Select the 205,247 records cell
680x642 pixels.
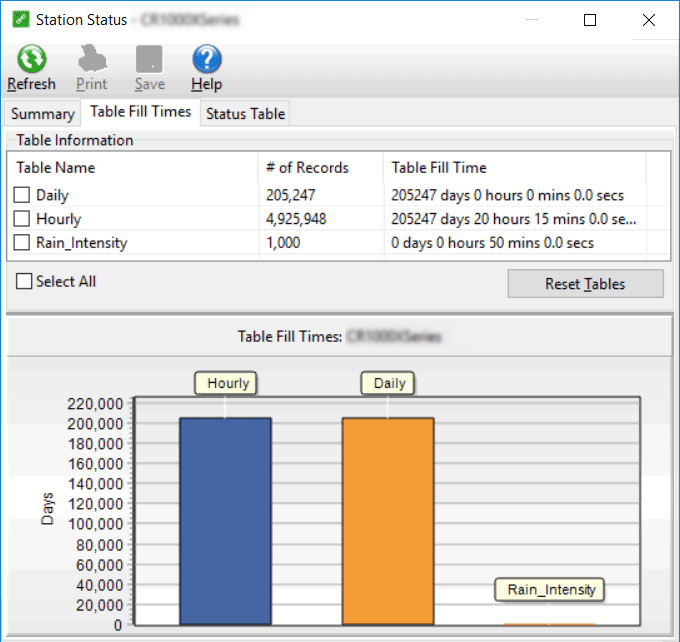[x=291, y=195]
